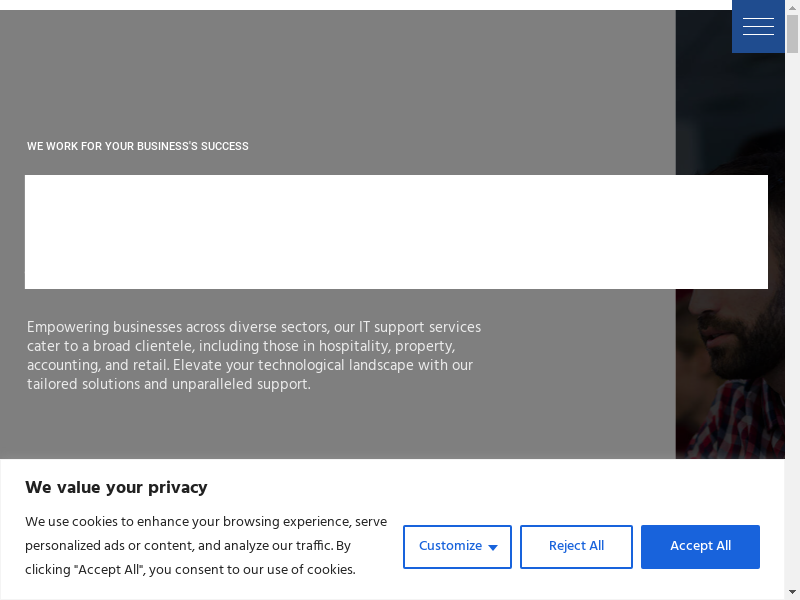Click the scrollbar up arrow
The height and width of the screenshot is (600, 800).
[792, 6]
